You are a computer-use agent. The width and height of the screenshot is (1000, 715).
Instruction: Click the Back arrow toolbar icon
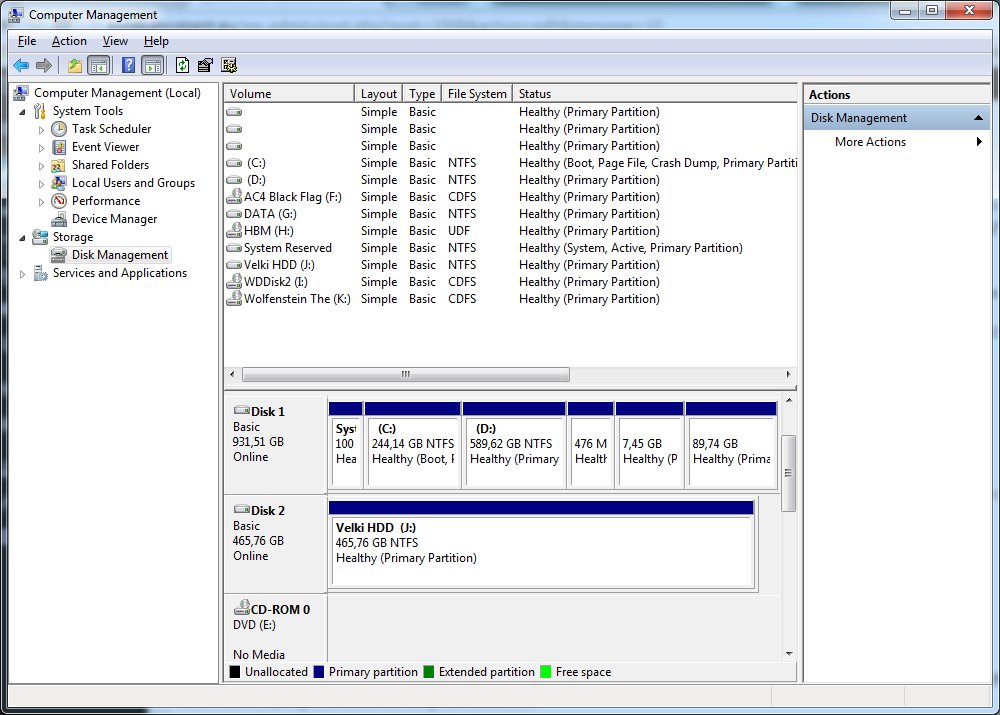[21, 66]
